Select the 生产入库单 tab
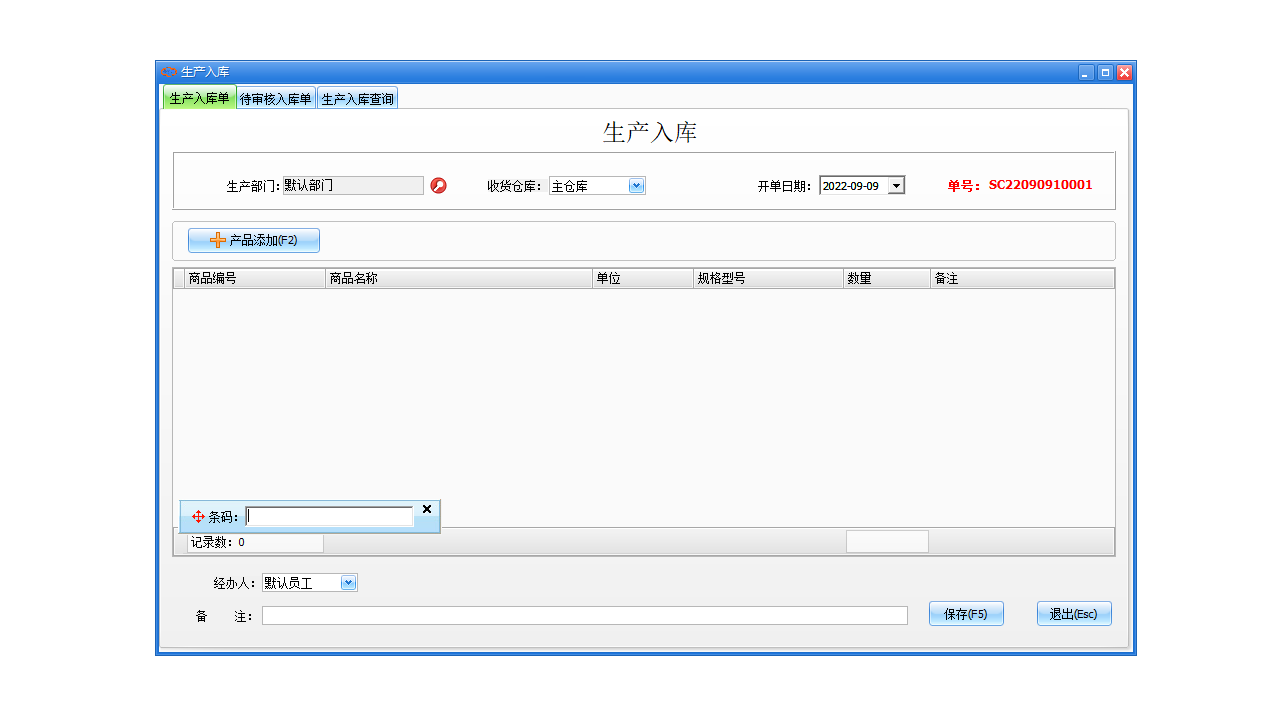This screenshot has width=1280, height=720. [x=200, y=97]
